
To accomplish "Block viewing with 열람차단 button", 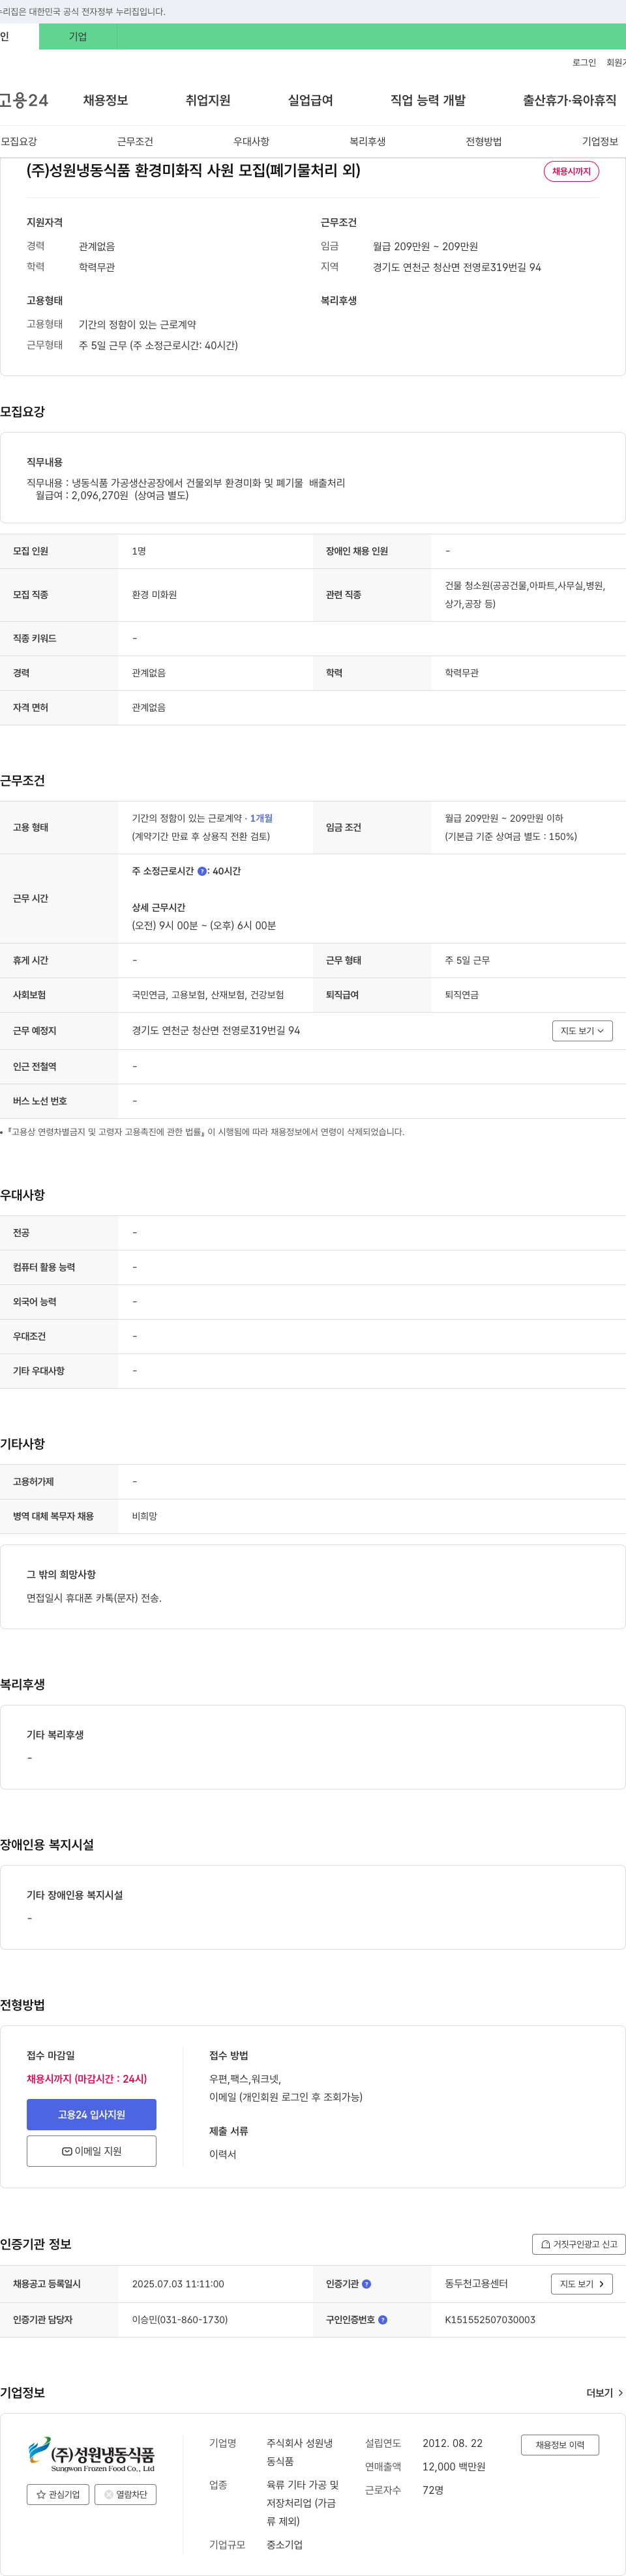I will pos(125,2495).
